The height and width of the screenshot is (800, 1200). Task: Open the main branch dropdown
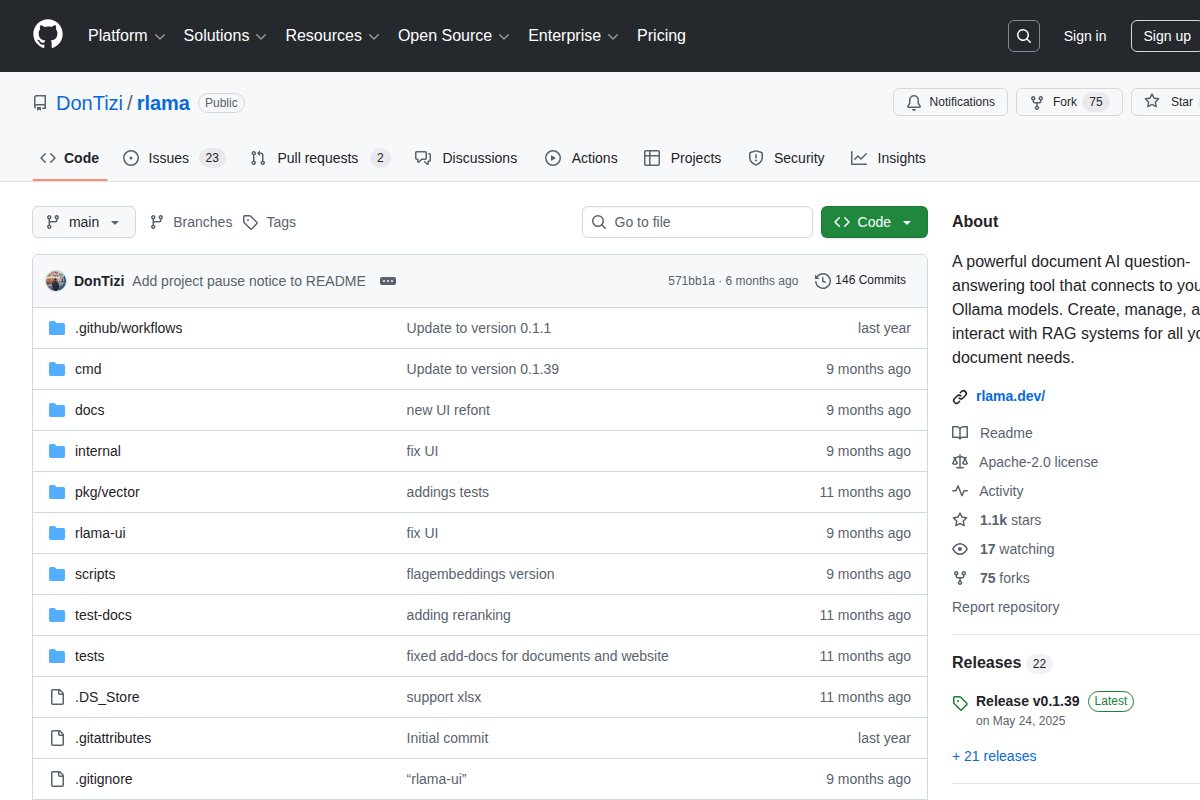coord(84,222)
